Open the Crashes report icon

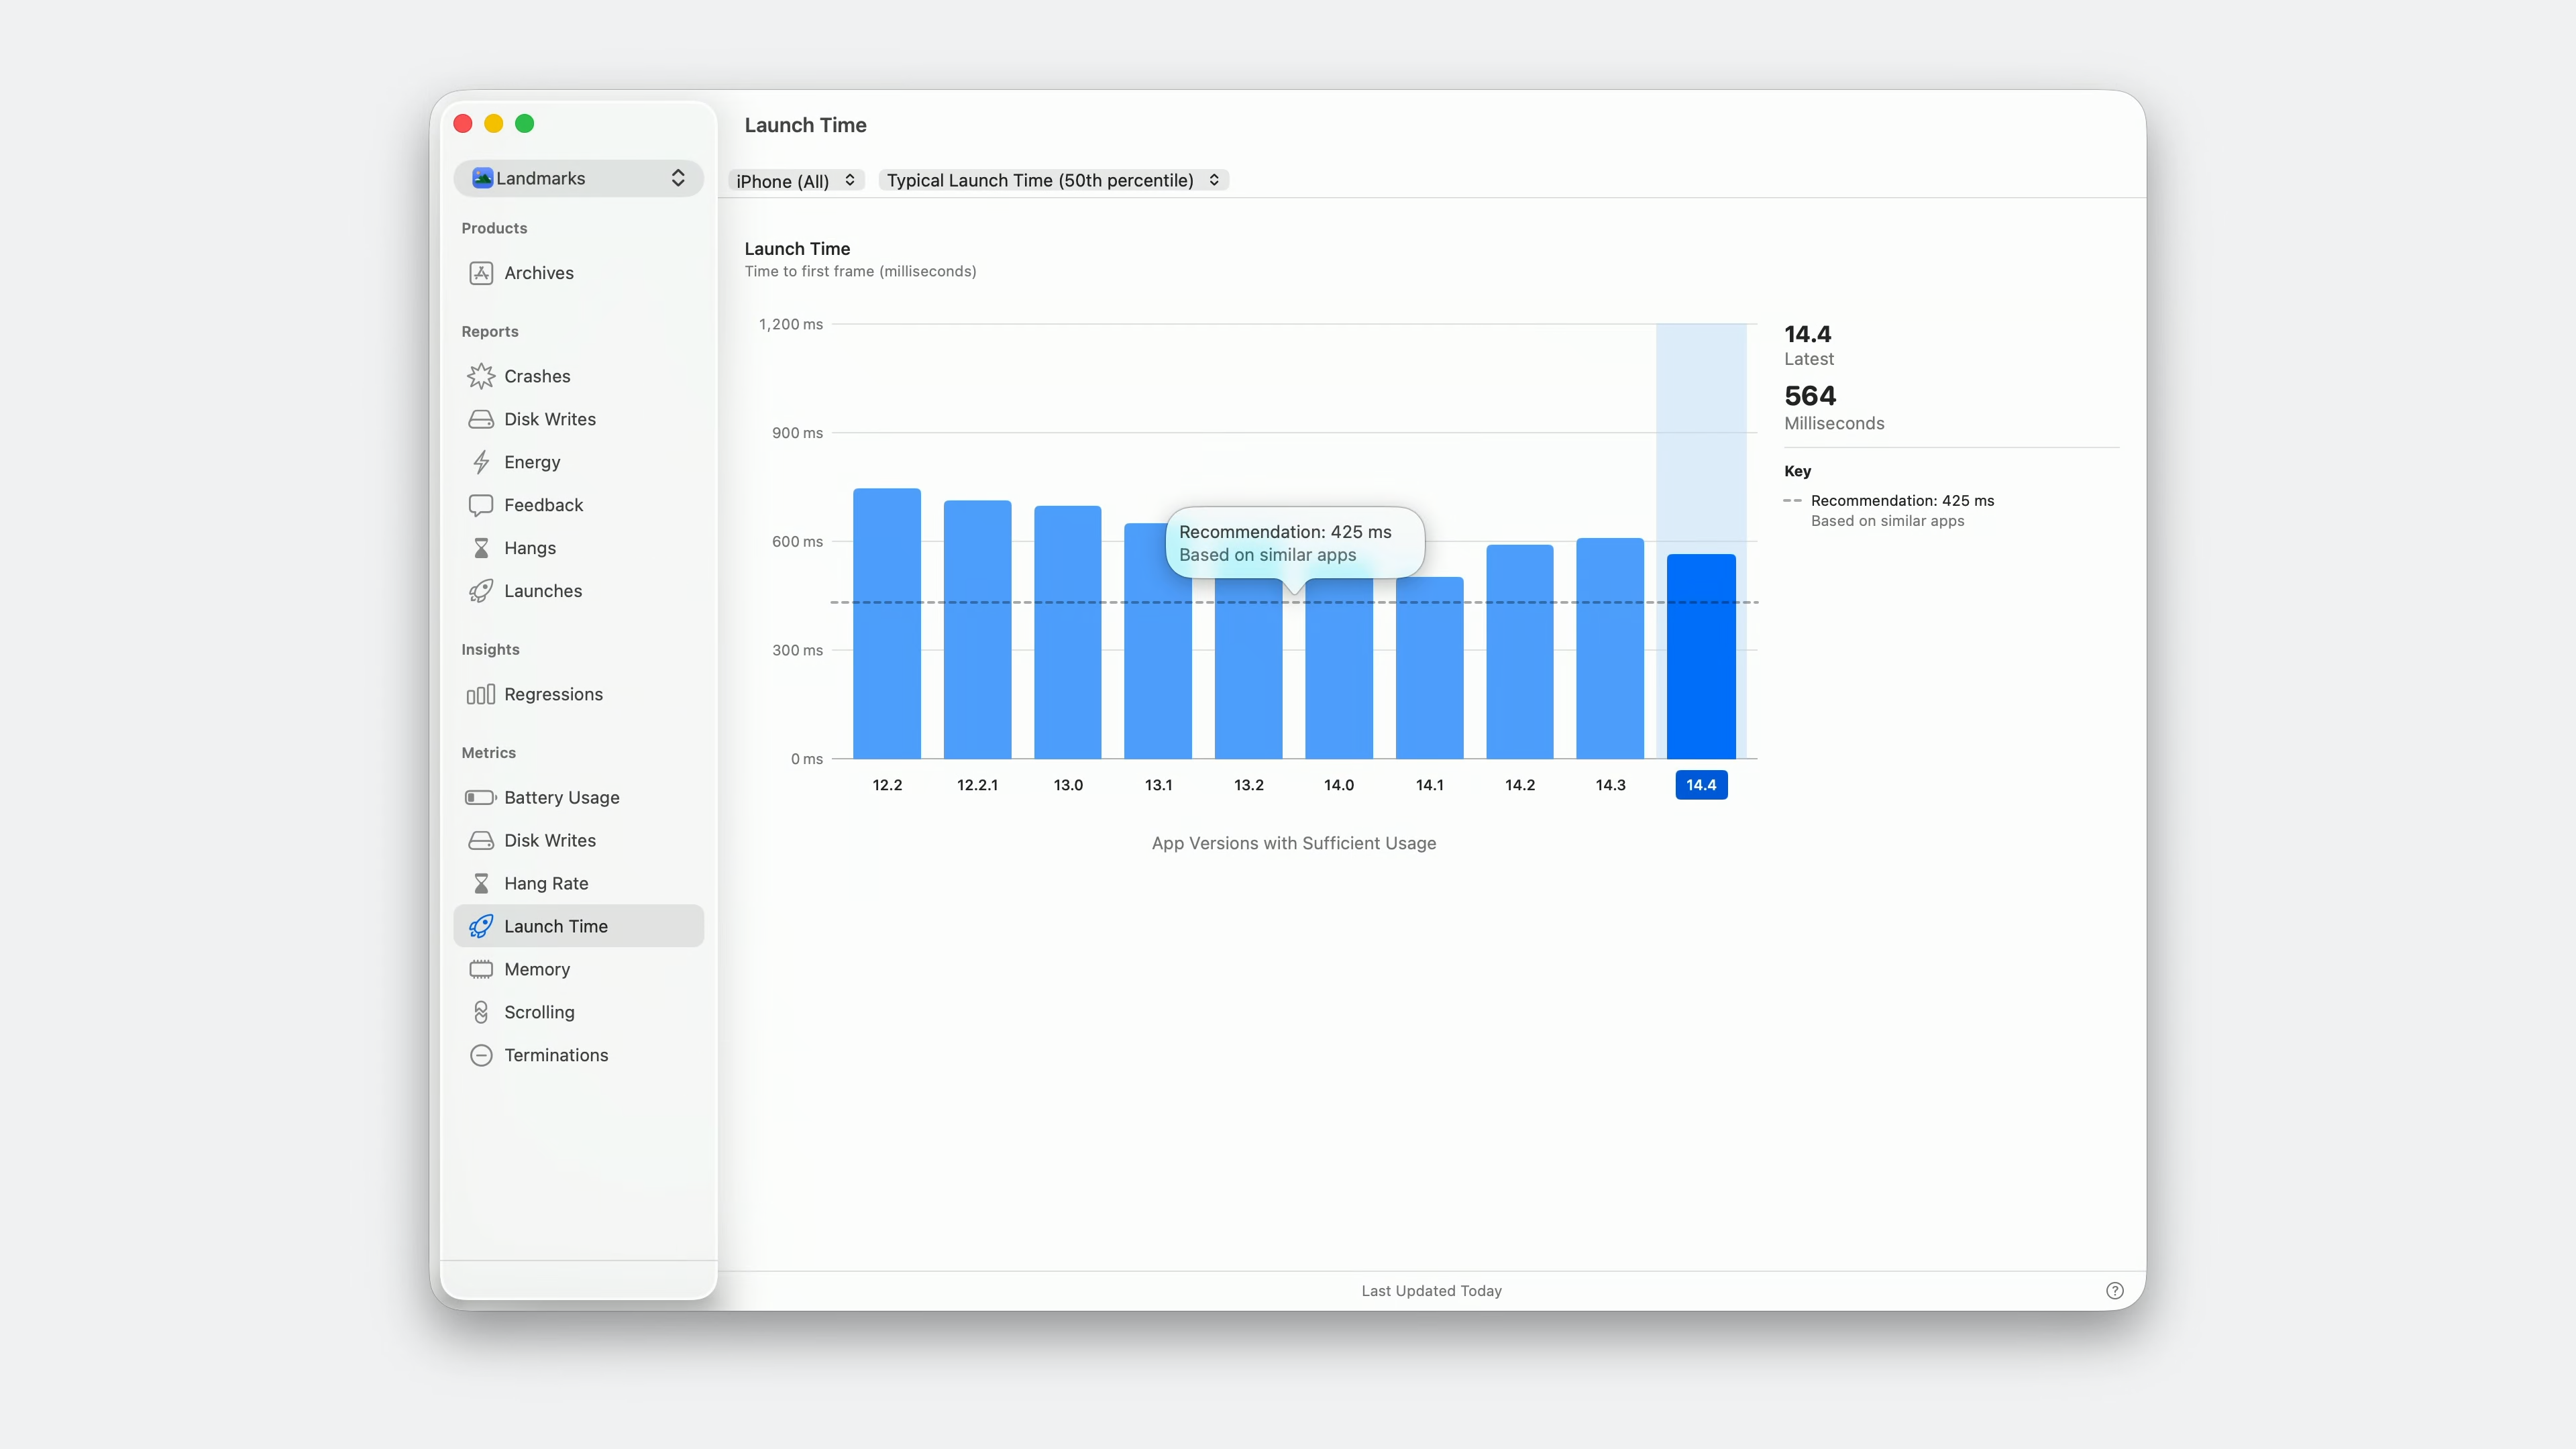click(481, 376)
